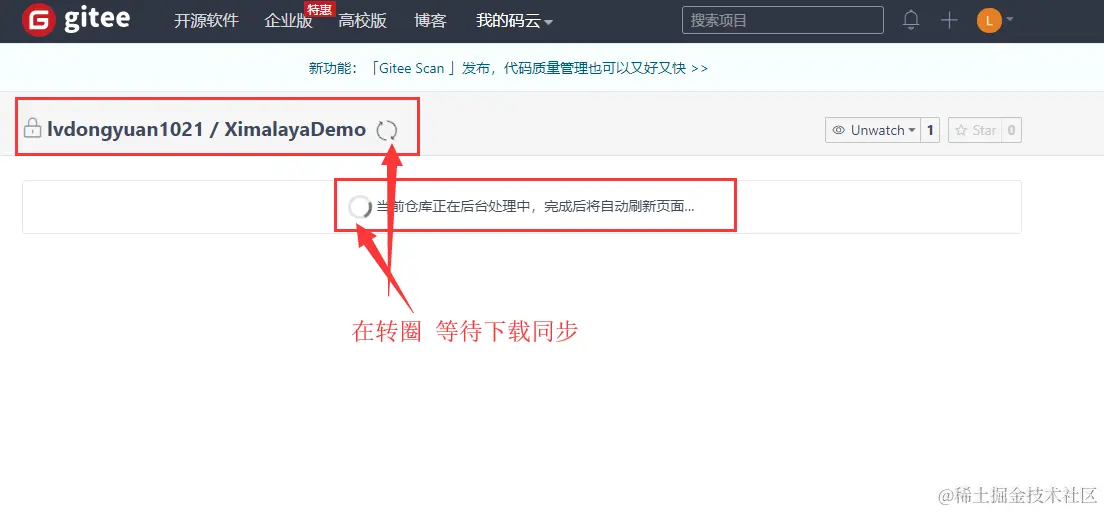
Task: Open the notifications bell icon
Action: coord(911,20)
